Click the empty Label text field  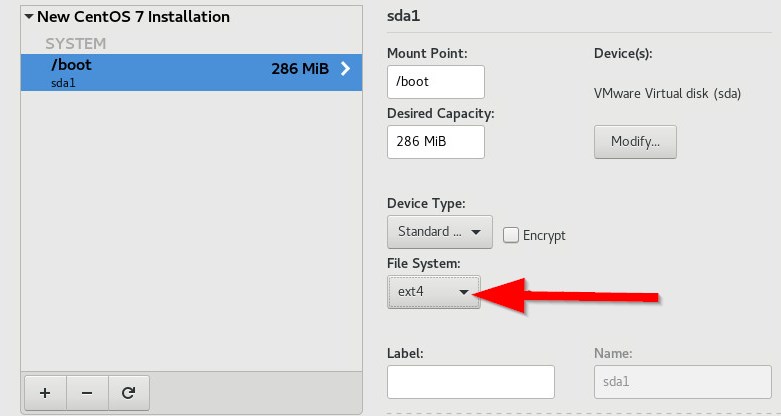(x=470, y=382)
